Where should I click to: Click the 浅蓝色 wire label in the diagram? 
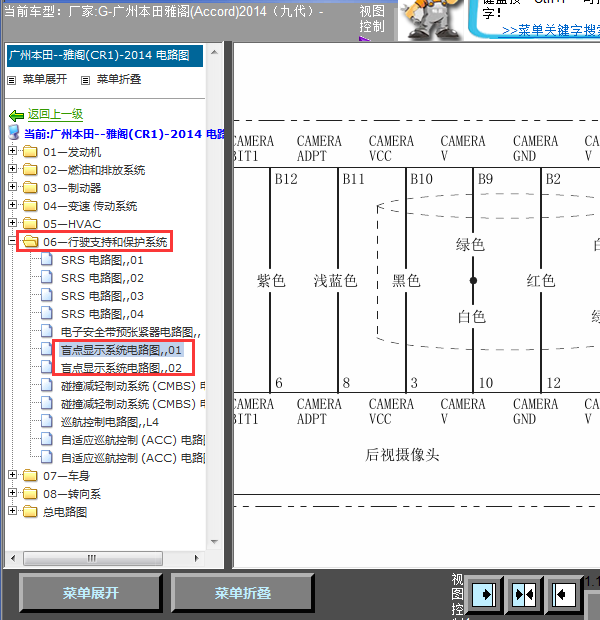pos(335,281)
